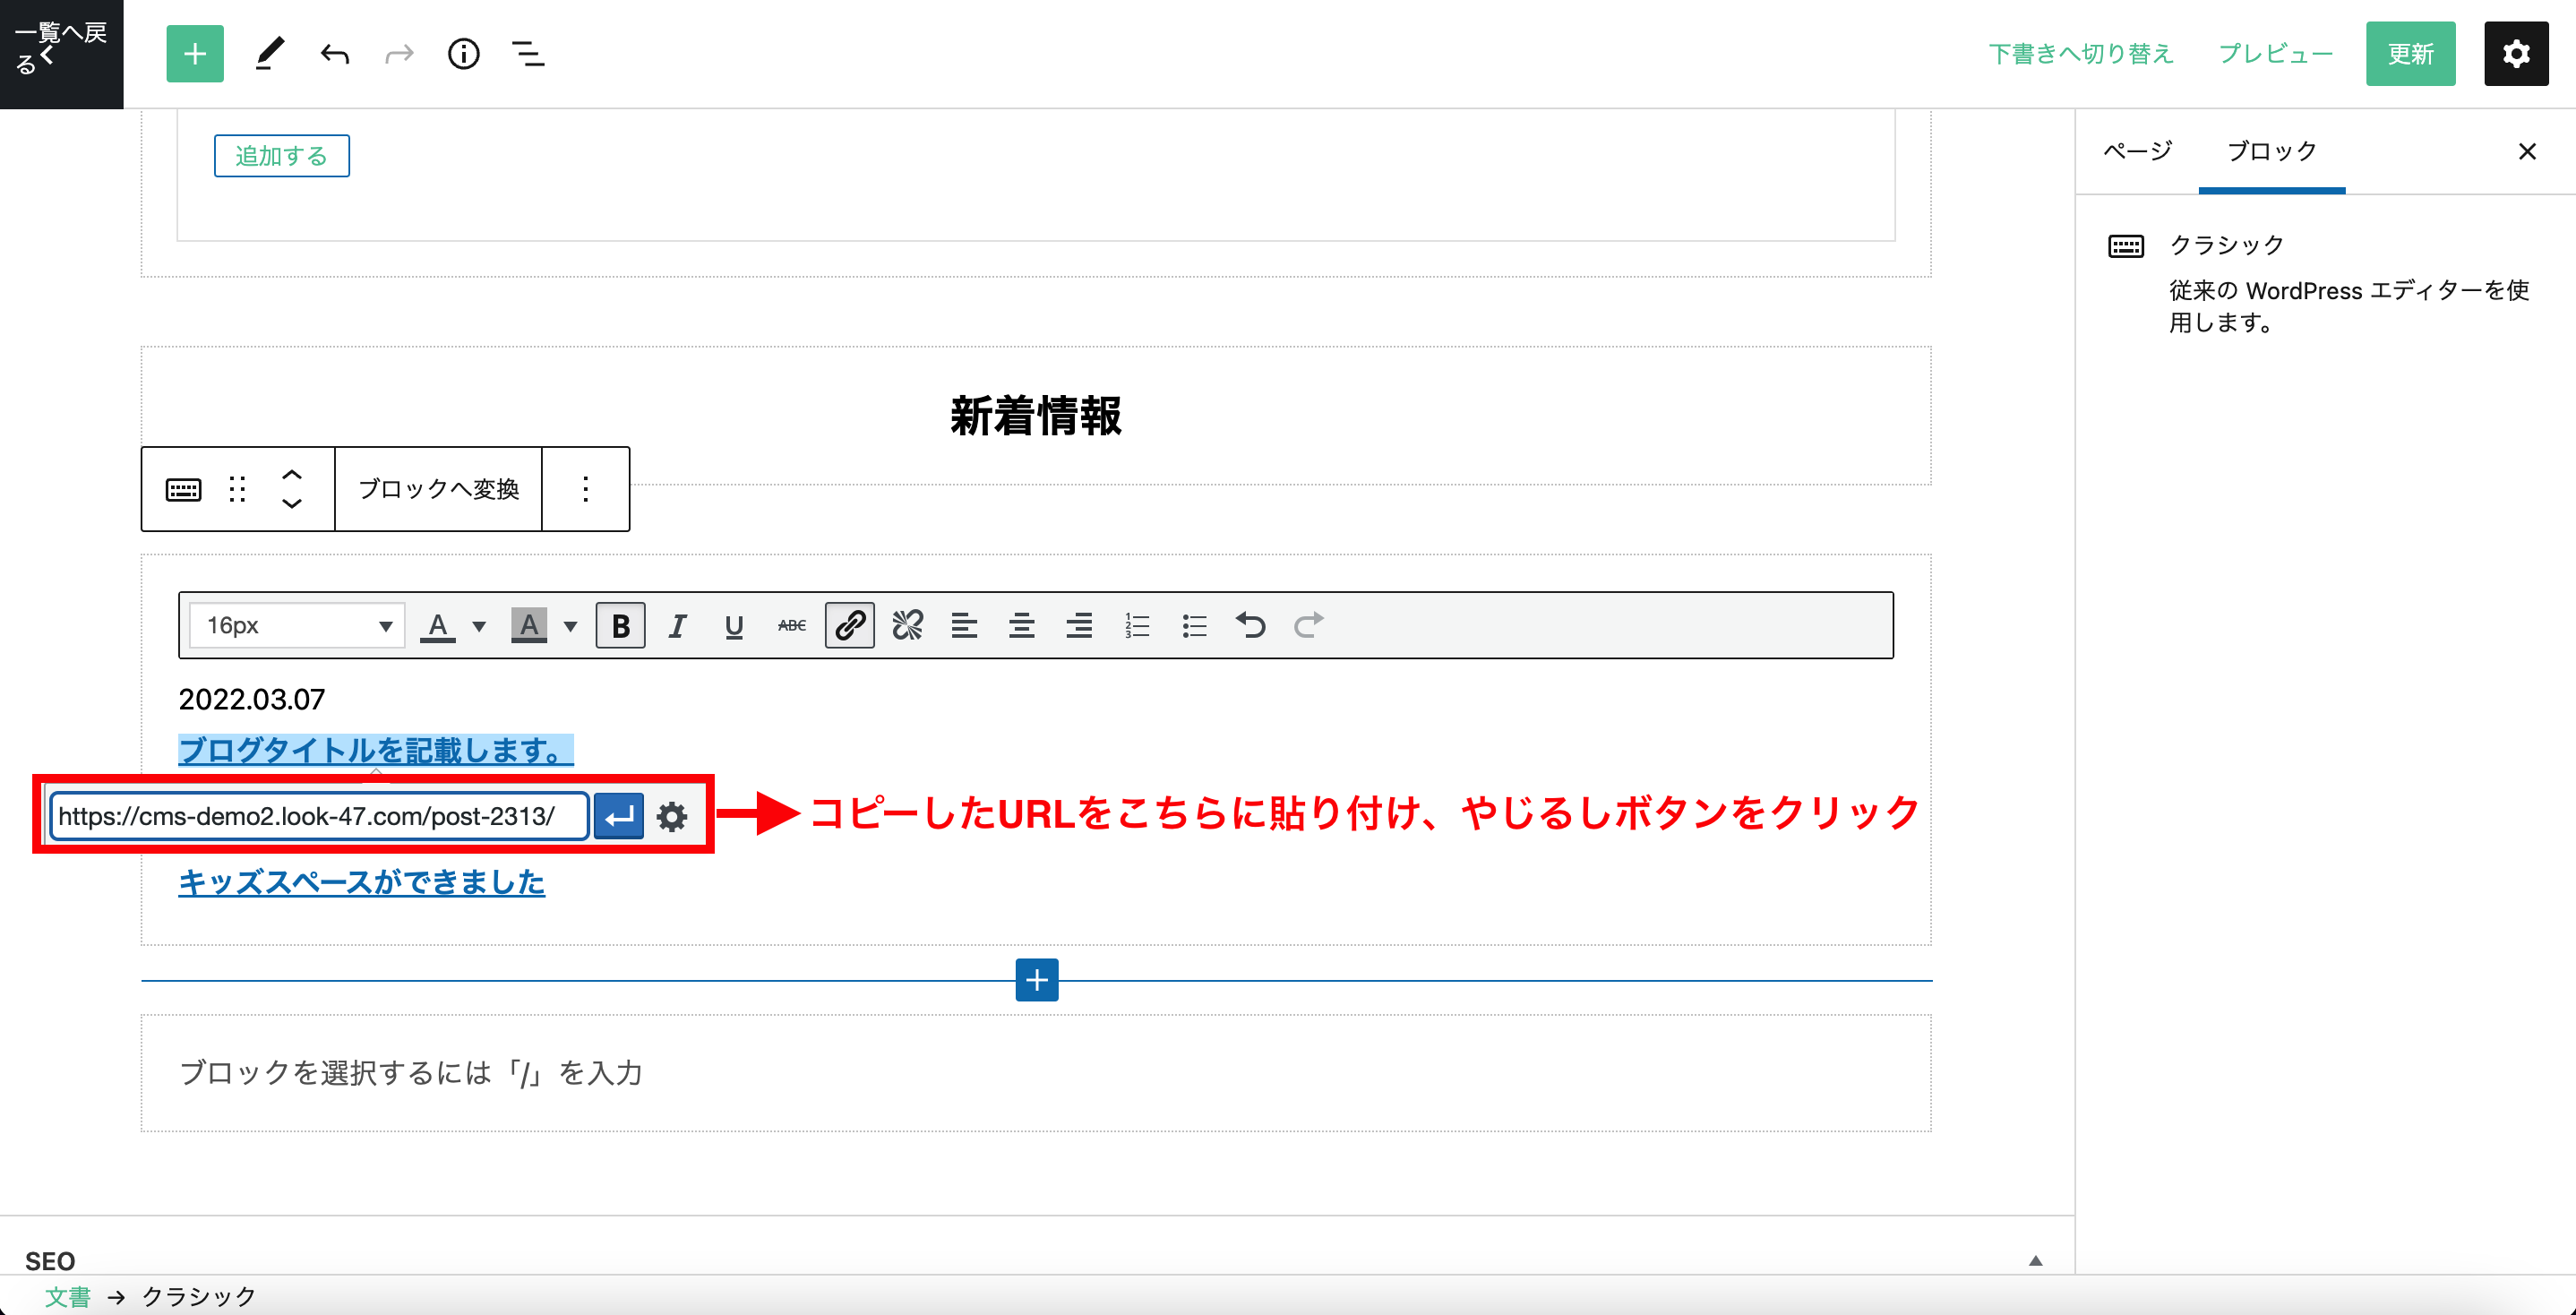
Task: Click the キッズスペースができました link
Action: pyautogui.click(x=361, y=882)
